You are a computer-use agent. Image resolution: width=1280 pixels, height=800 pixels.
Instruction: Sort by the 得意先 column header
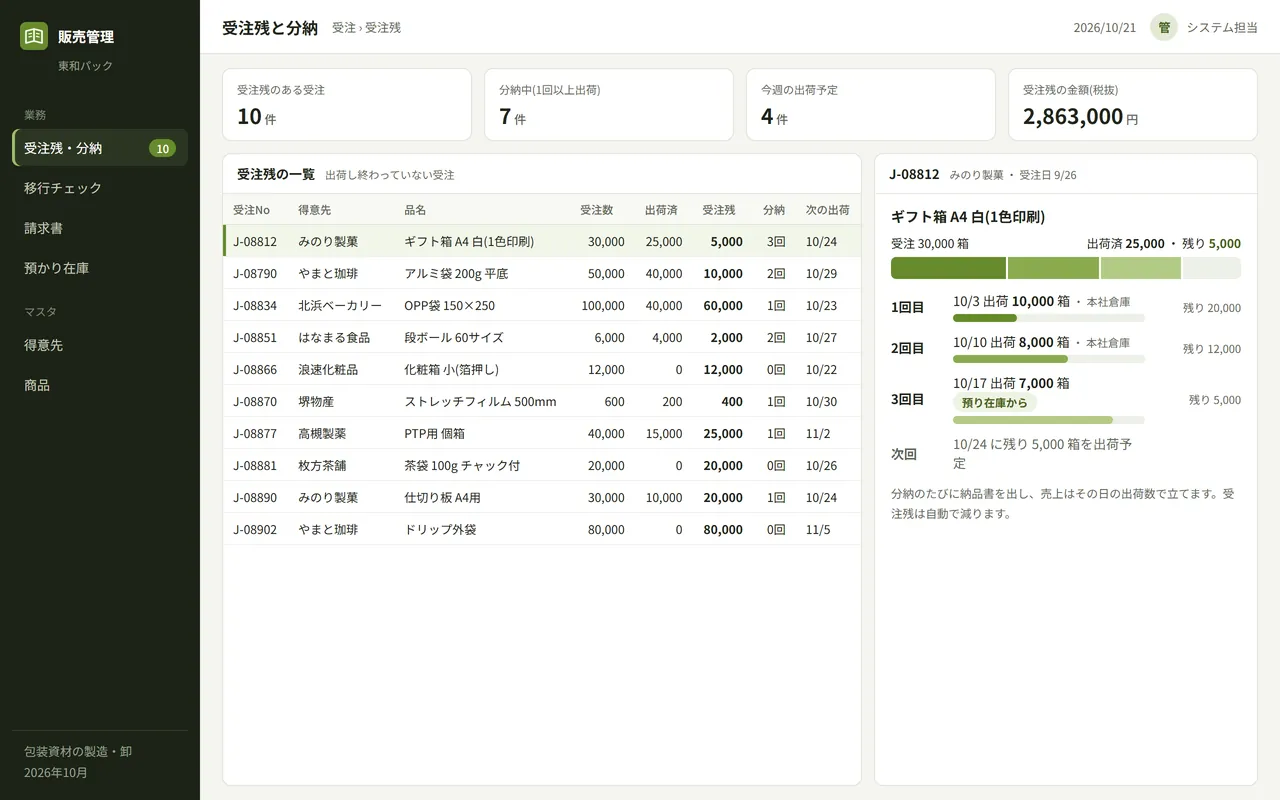pyautogui.click(x=316, y=210)
